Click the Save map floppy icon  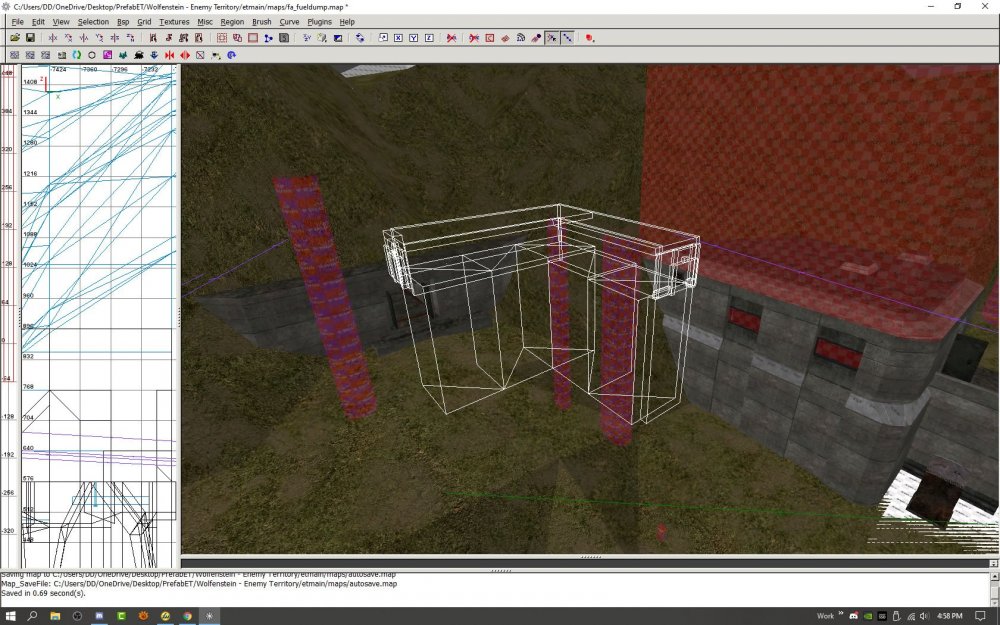(x=30, y=38)
